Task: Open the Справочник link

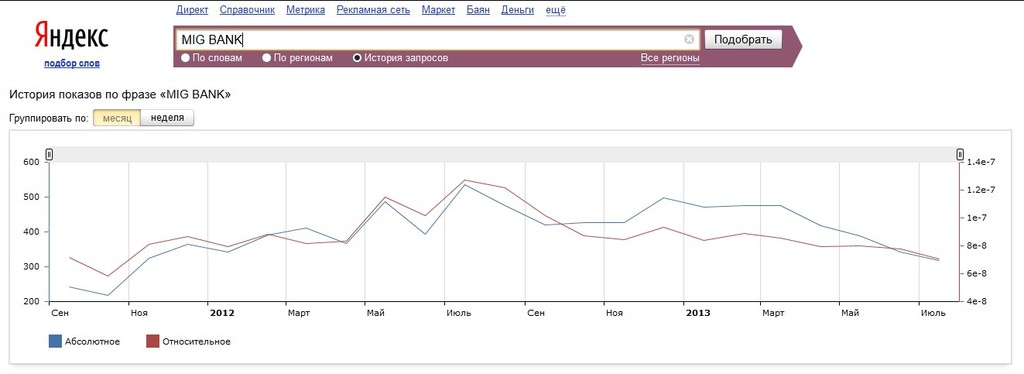Action: [248, 10]
